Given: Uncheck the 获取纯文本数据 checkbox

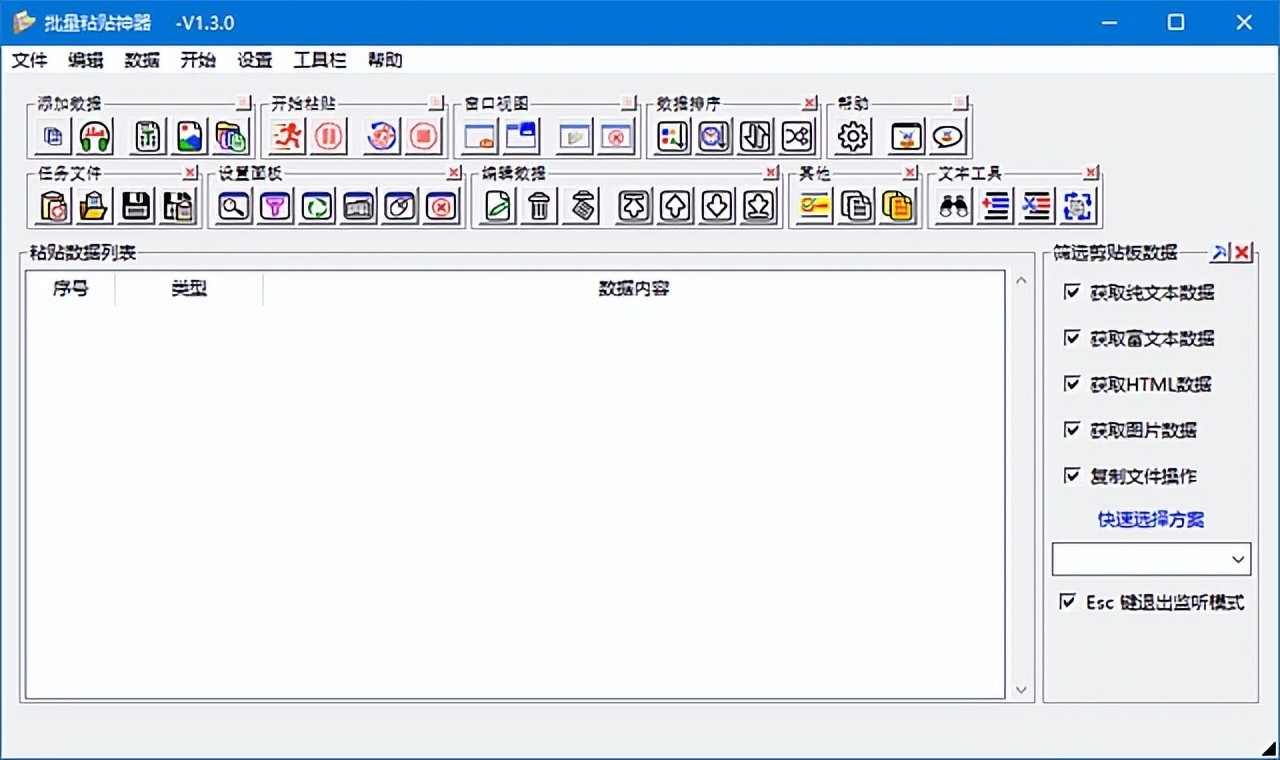Looking at the screenshot, I should [1072, 292].
